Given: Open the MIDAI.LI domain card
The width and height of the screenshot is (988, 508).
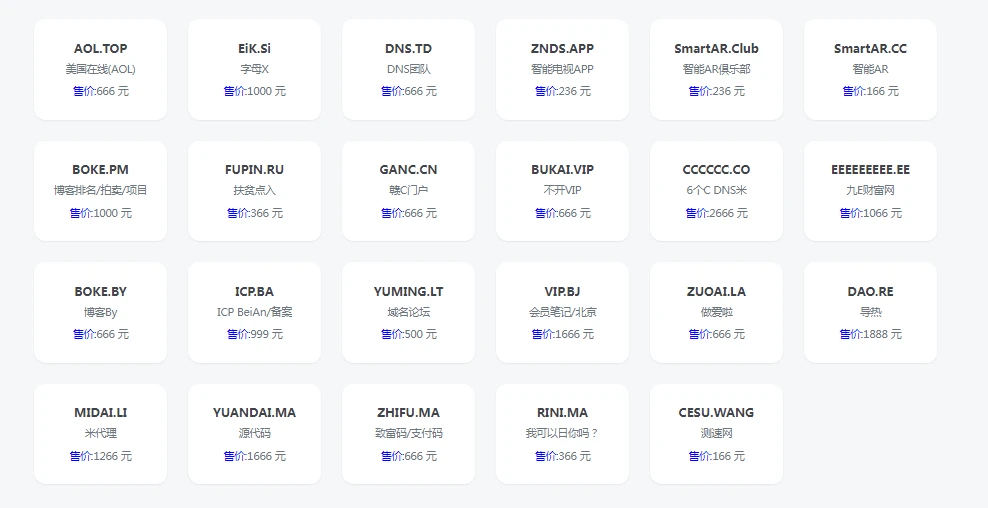Looking at the screenshot, I should coord(100,413).
